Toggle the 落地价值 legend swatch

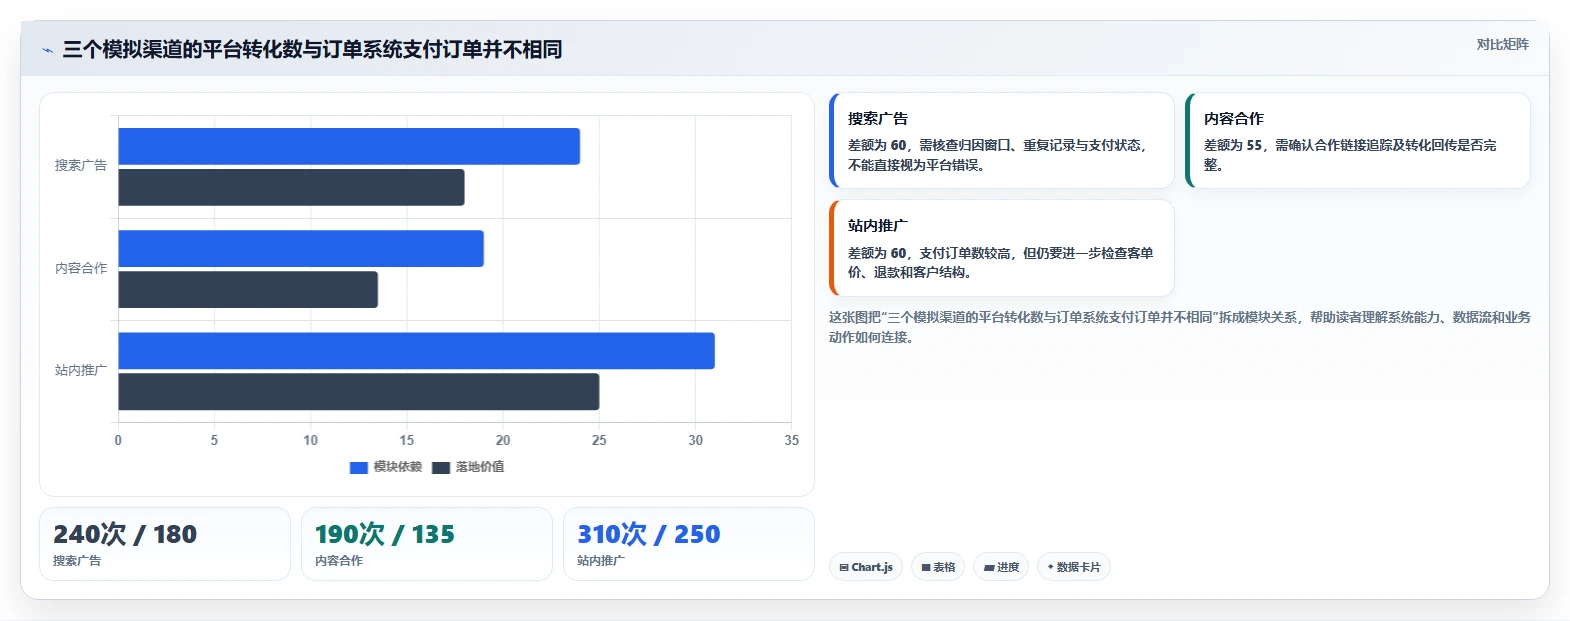441,467
